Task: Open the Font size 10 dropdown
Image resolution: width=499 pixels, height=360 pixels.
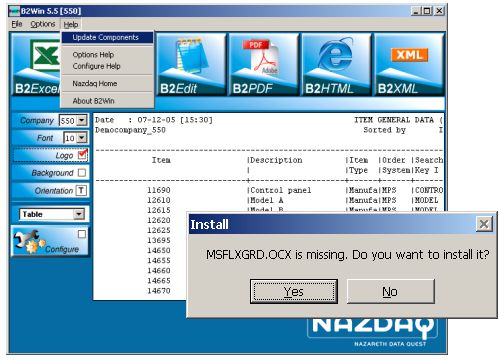Action: point(82,137)
